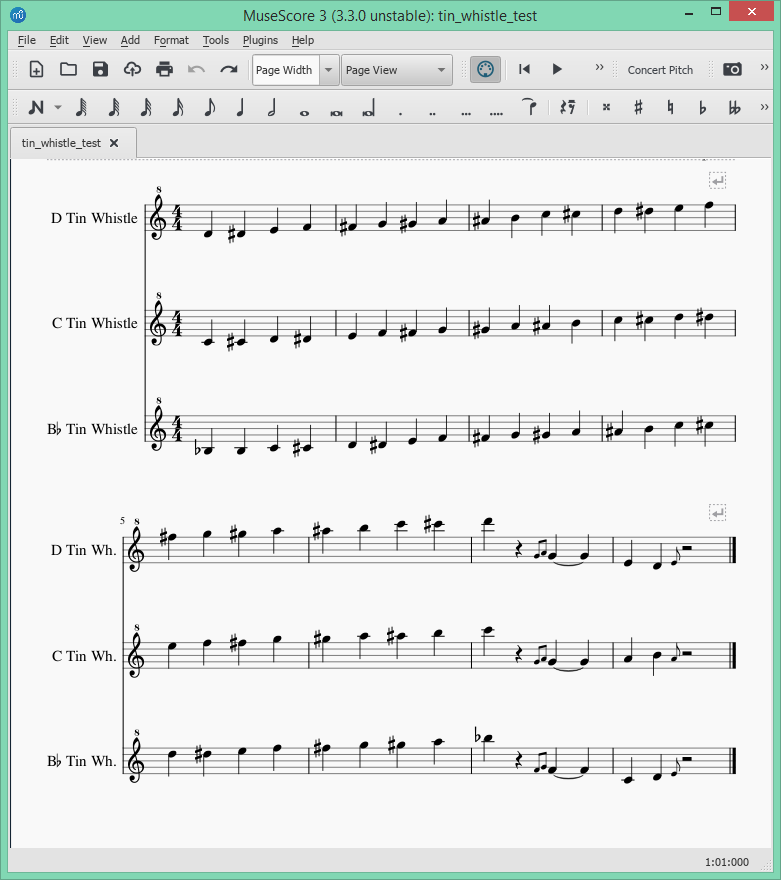This screenshot has height=880, width=781.
Task: Upload score to cloud icon
Action: tap(132, 70)
